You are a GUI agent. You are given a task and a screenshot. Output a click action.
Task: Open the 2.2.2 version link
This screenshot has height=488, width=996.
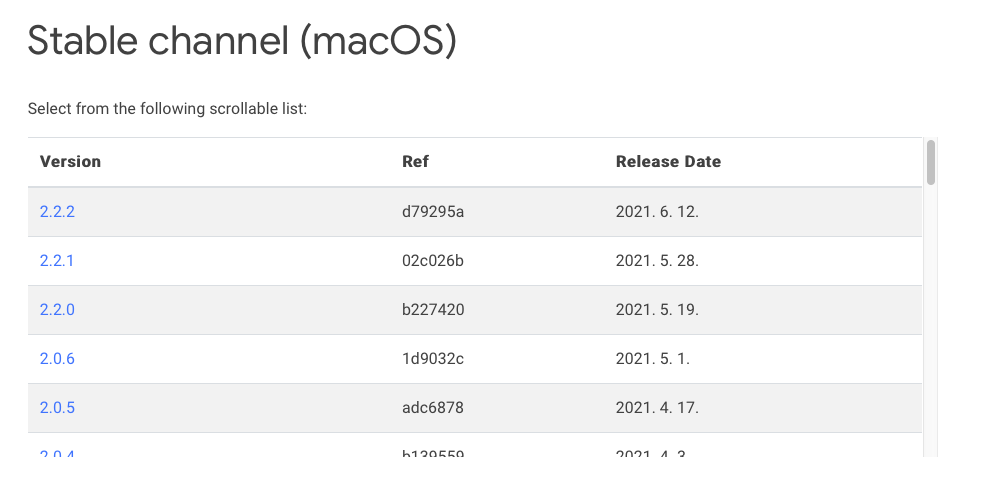click(x=57, y=212)
